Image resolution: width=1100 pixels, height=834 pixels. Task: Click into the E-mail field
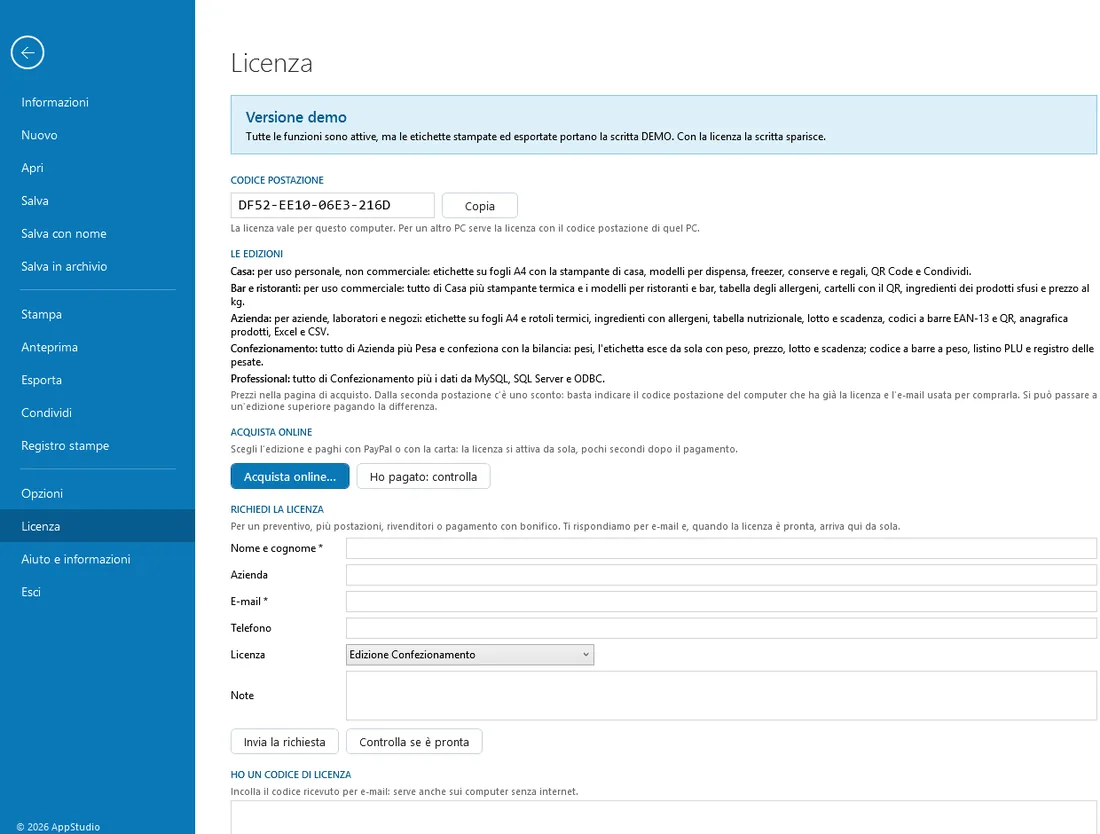[721, 602]
